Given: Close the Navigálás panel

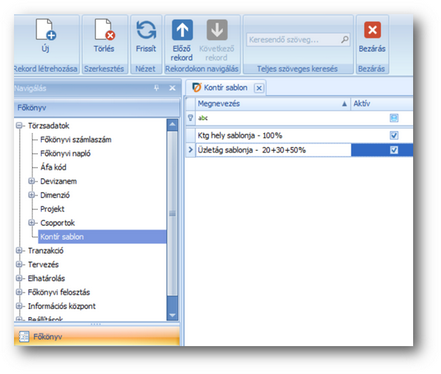Looking at the screenshot, I should pos(172,88).
